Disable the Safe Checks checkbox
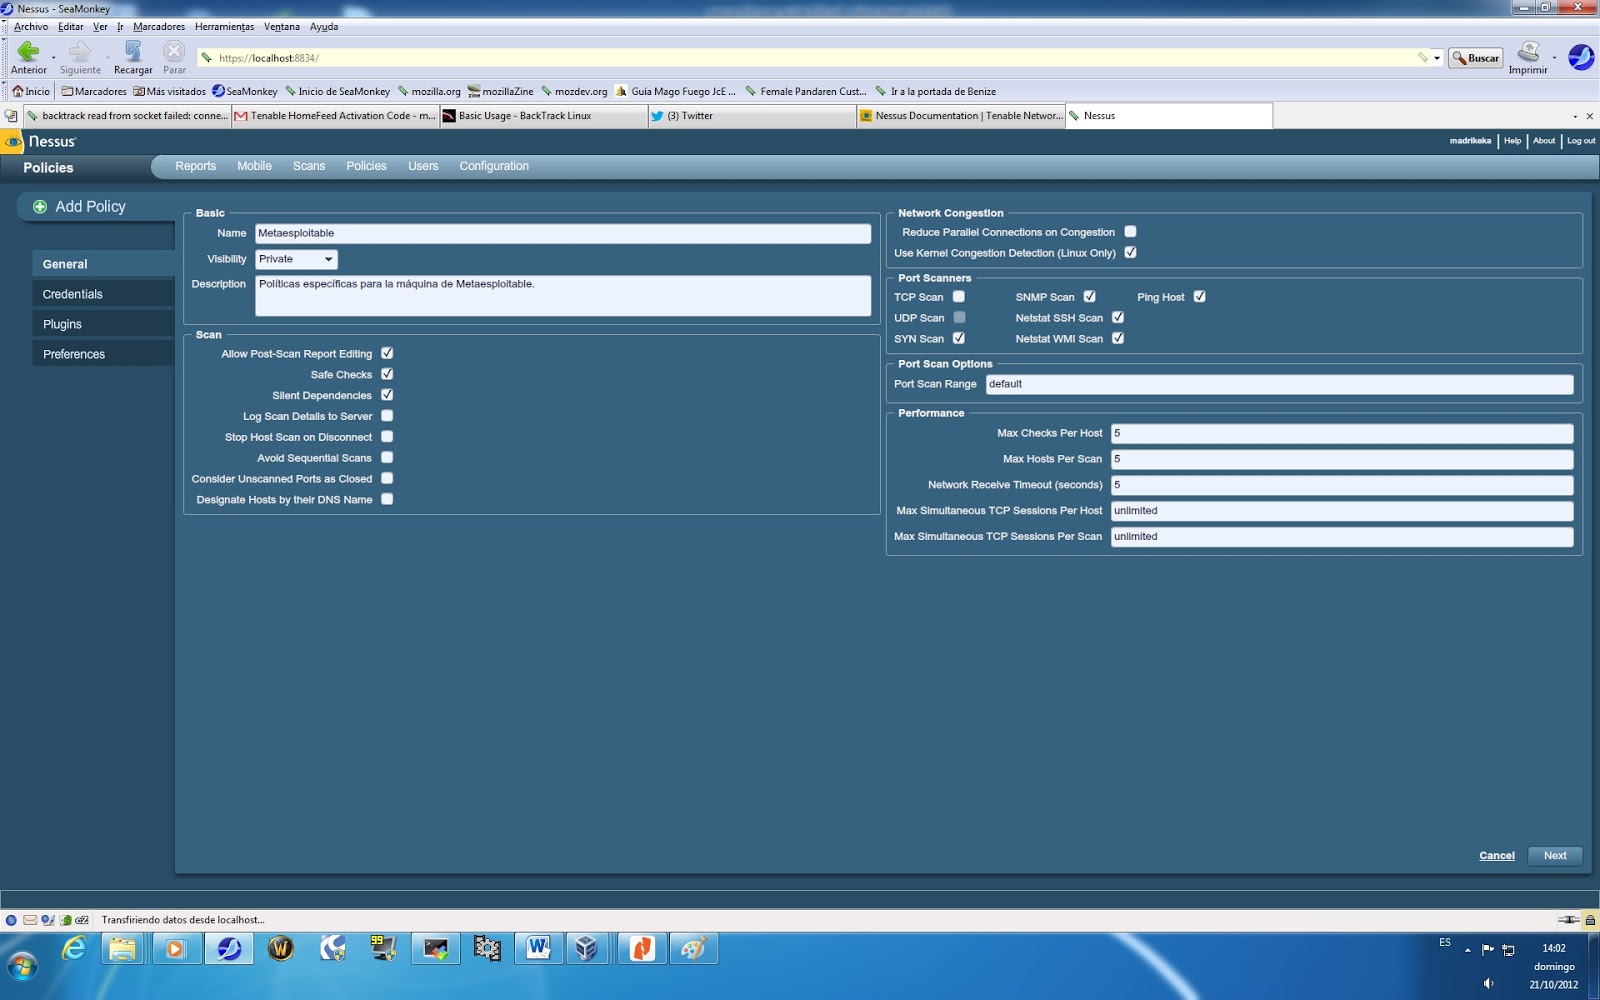The image size is (1600, 1000). [x=387, y=374]
